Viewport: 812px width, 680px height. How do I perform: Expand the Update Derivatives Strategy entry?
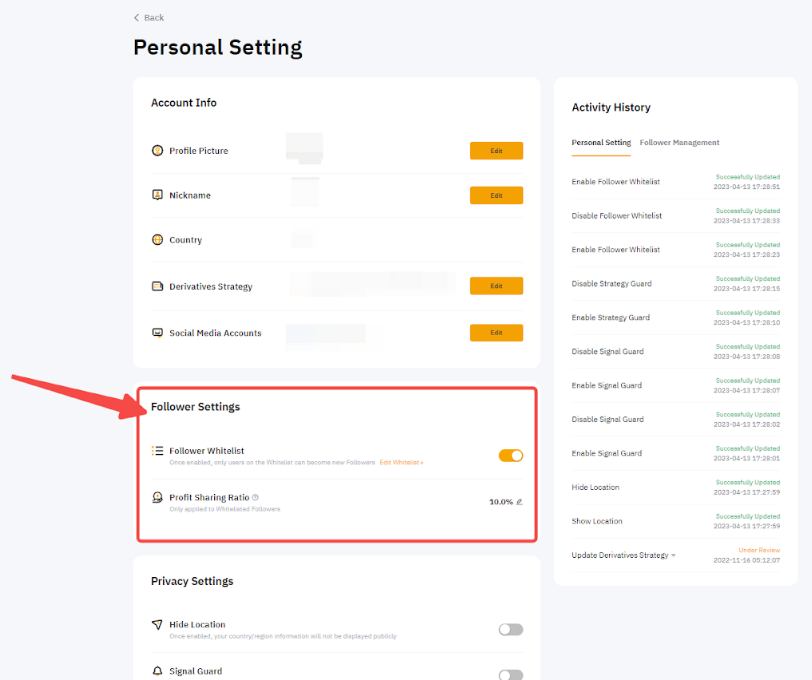click(673, 555)
